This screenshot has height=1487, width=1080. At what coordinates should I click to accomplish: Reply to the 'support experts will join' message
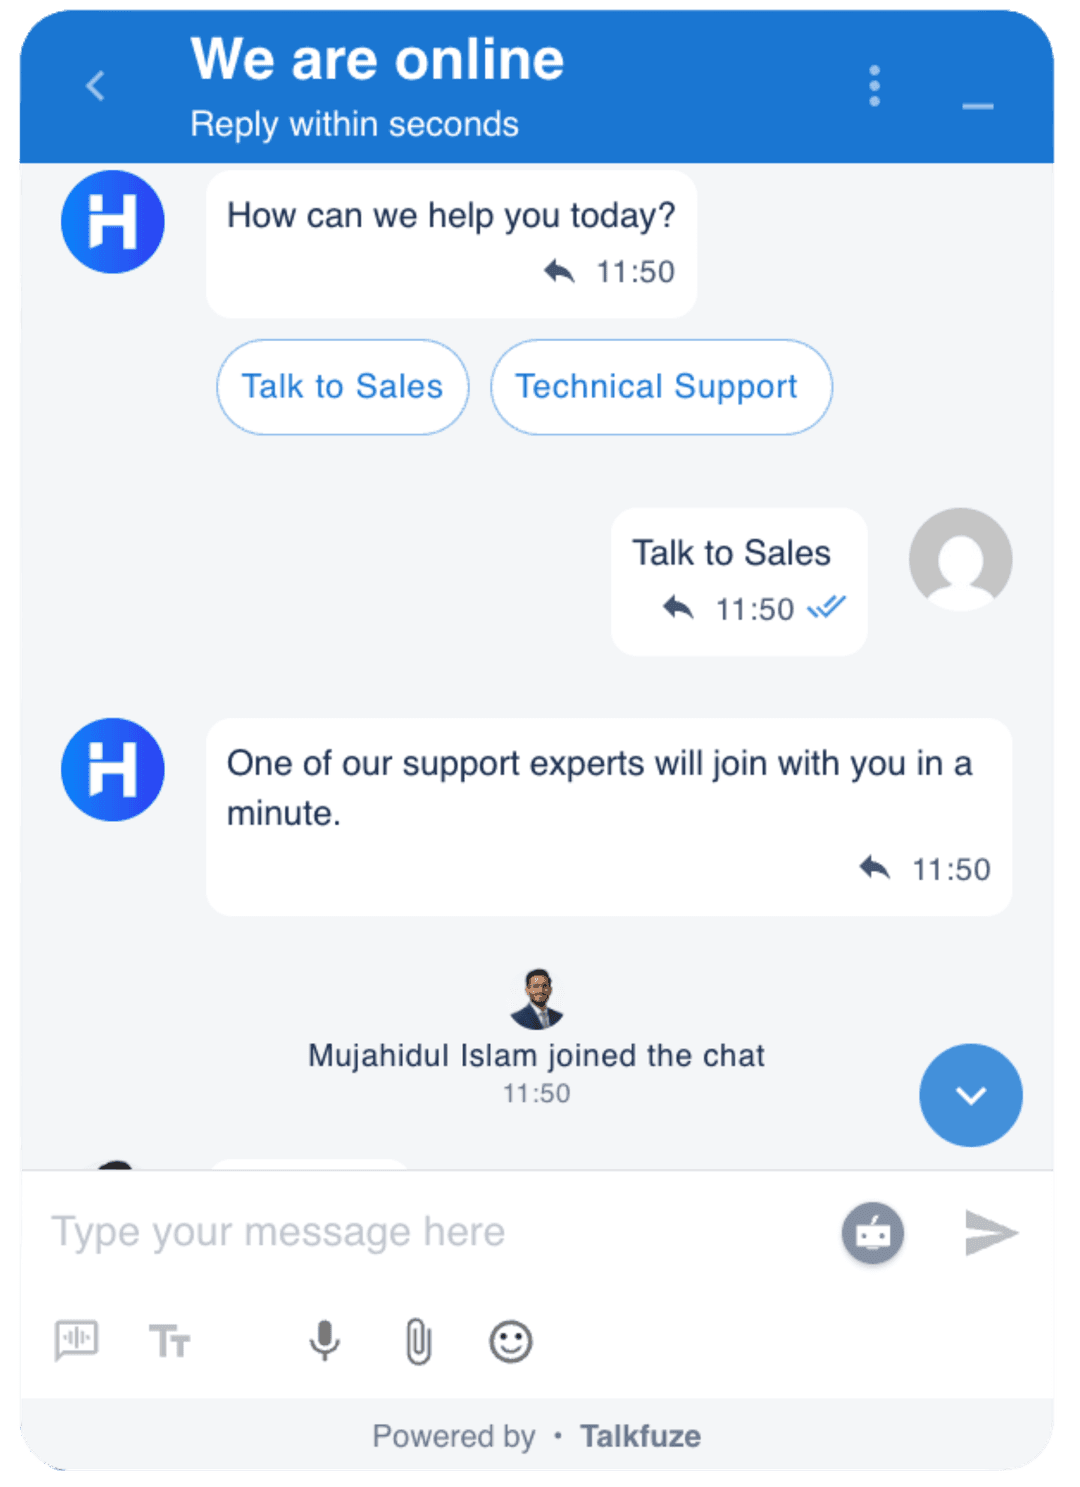point(874,868)
